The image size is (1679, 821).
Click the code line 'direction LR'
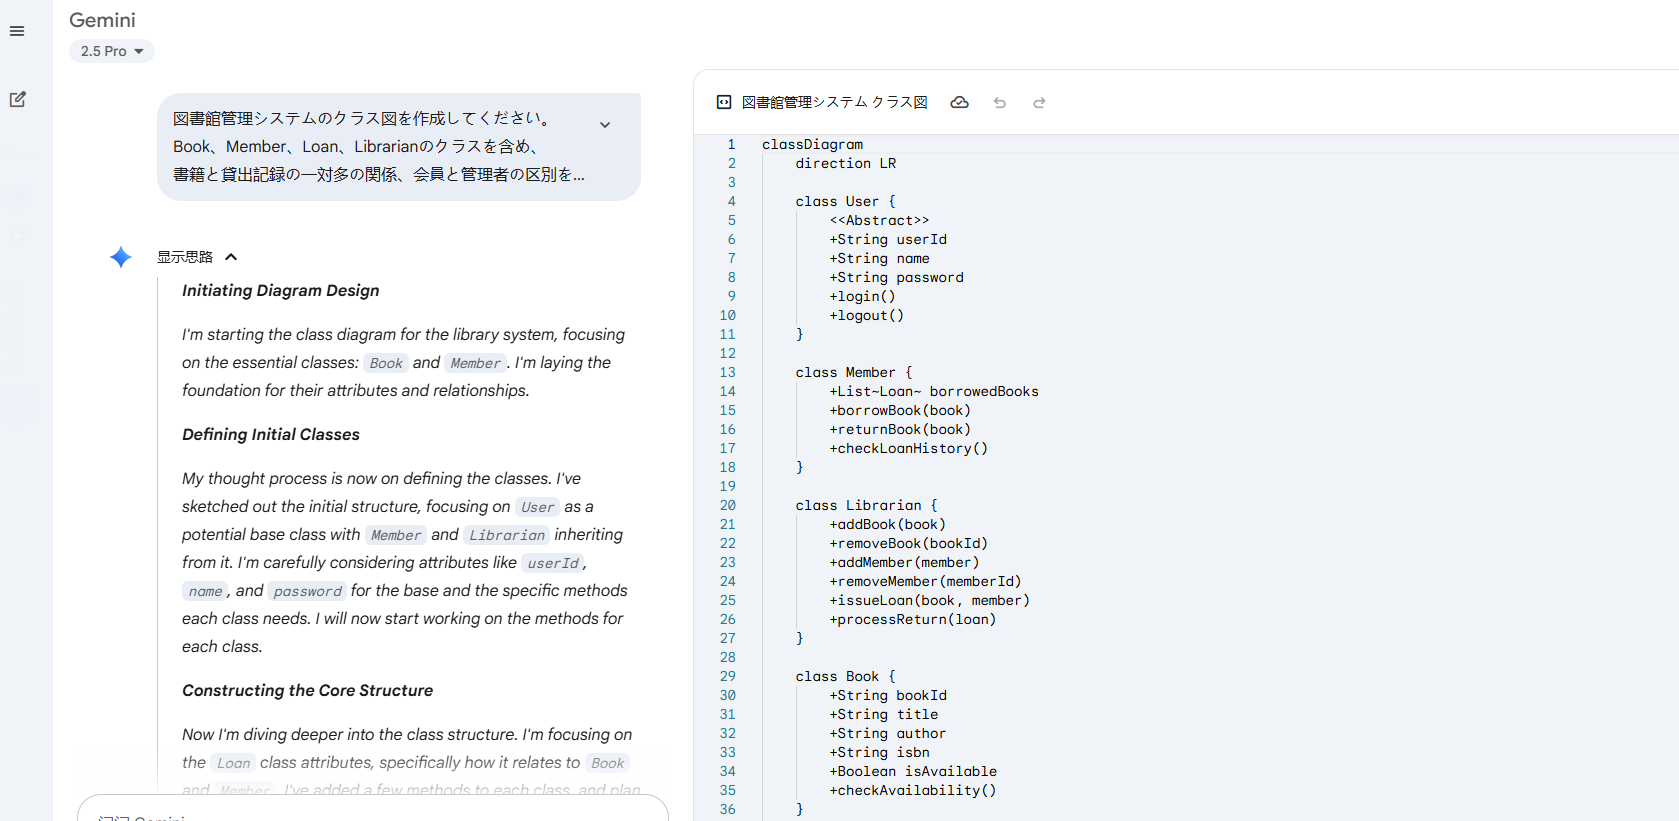(x=846, y=163)
